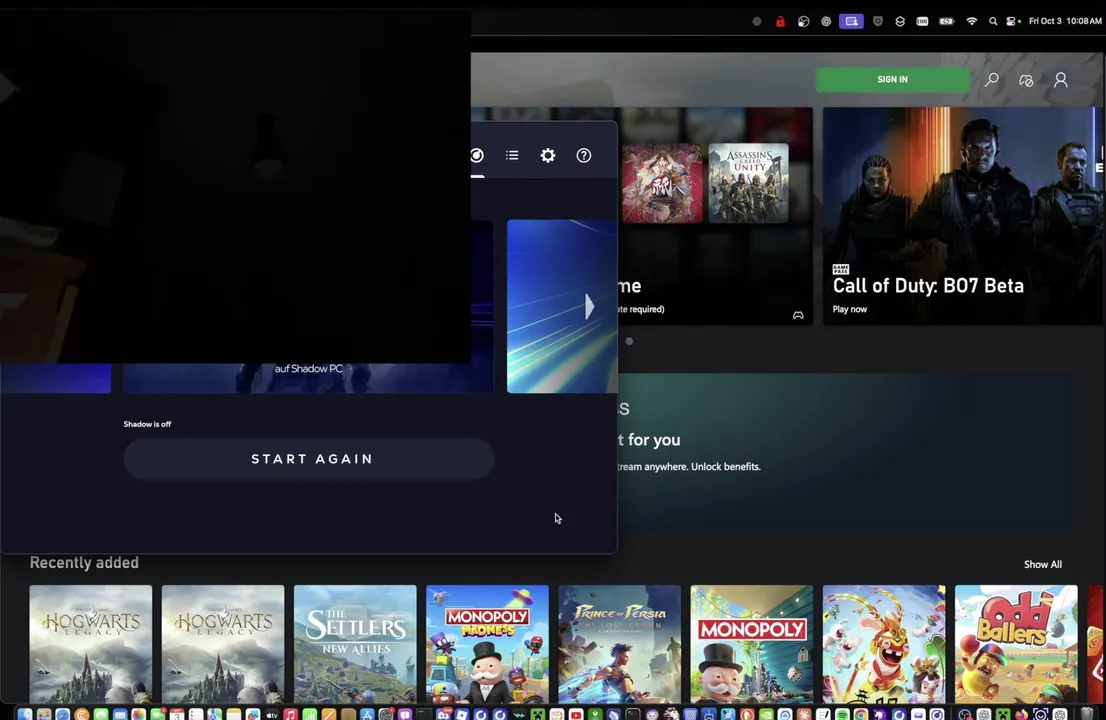1106x720 pixels.
Task: Open Finder from the dock
Action: [25, 714]
